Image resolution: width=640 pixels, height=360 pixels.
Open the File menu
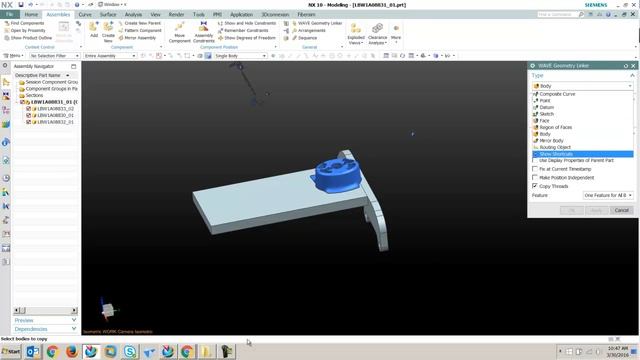(9, 15)
